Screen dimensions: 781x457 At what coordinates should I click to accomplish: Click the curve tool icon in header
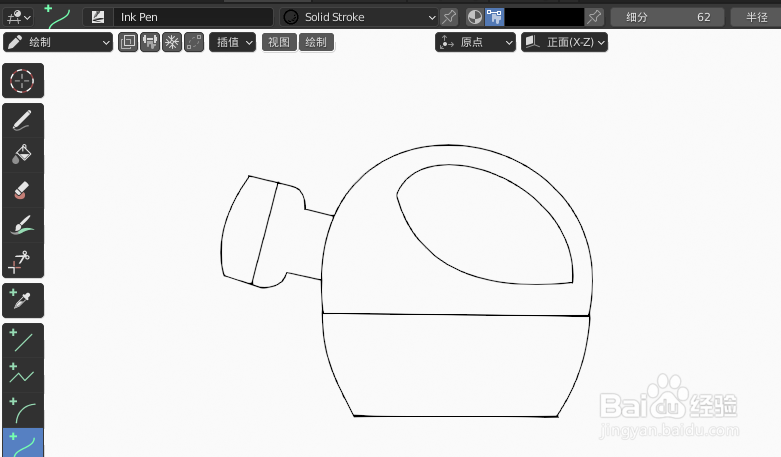[x=58, y=17]
